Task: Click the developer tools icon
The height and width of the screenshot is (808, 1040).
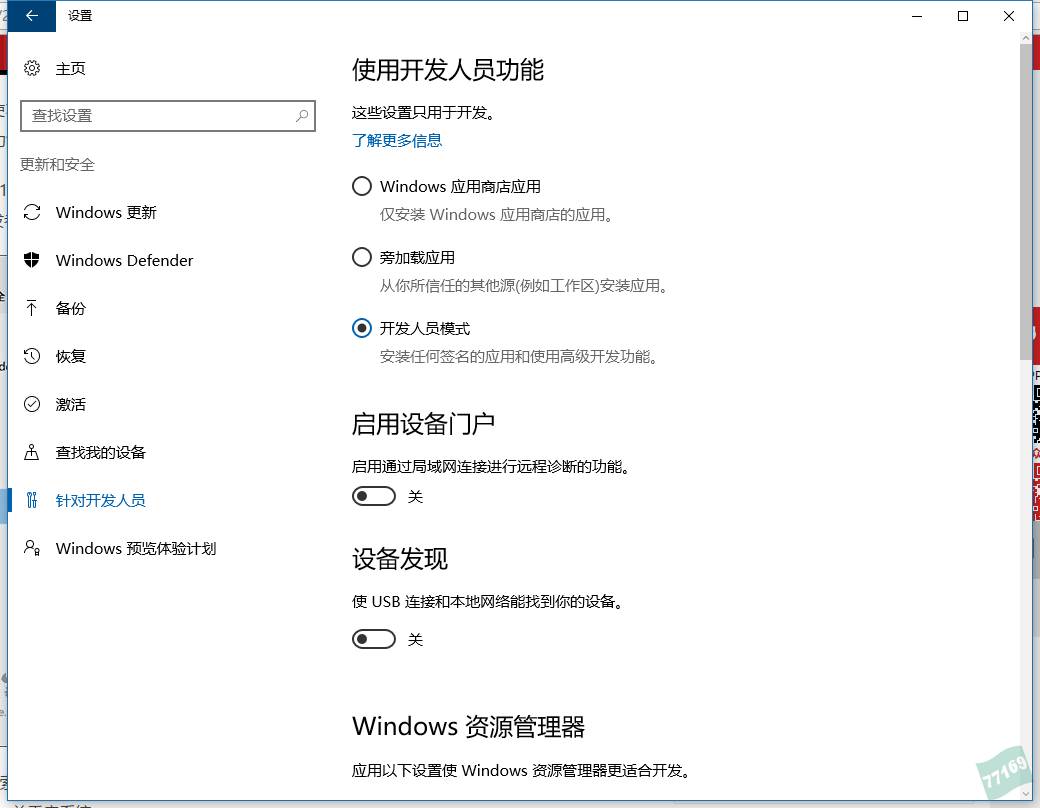Action: [31, 500]
